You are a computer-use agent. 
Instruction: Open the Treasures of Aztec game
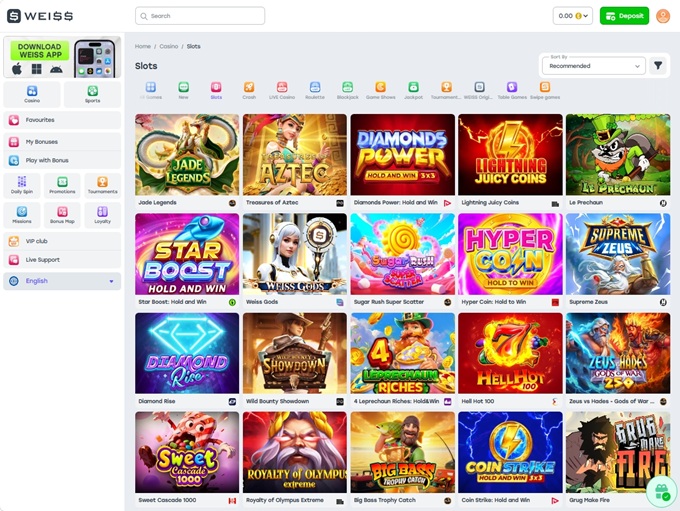295,155
